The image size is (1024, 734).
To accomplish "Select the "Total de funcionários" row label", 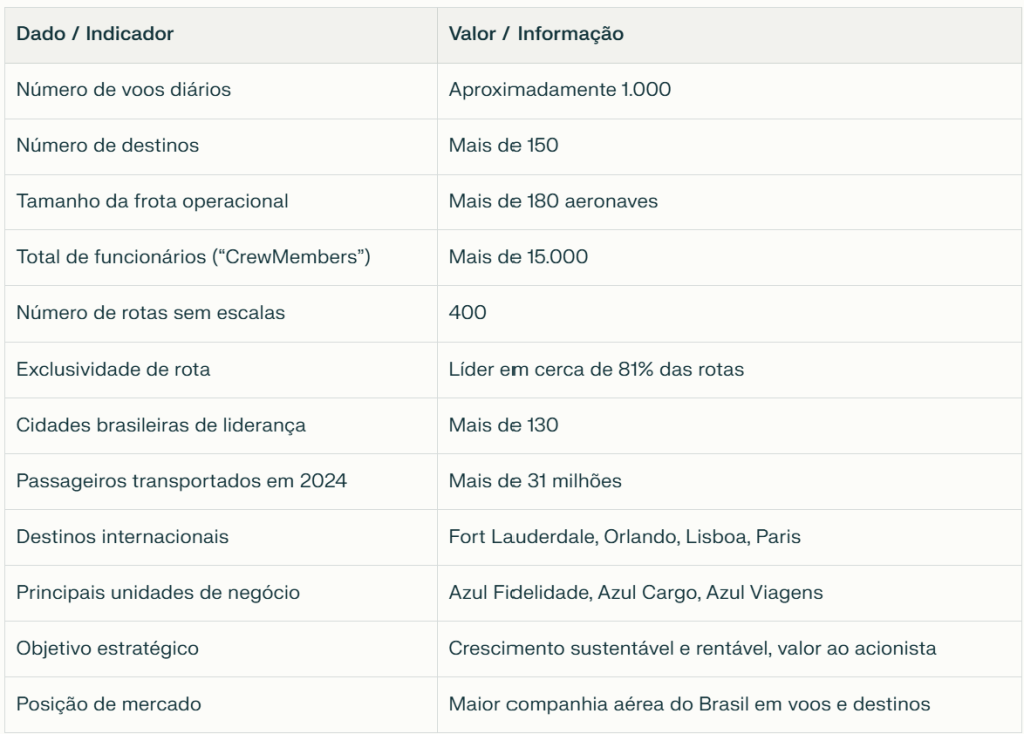I will [x=193, y=257].
